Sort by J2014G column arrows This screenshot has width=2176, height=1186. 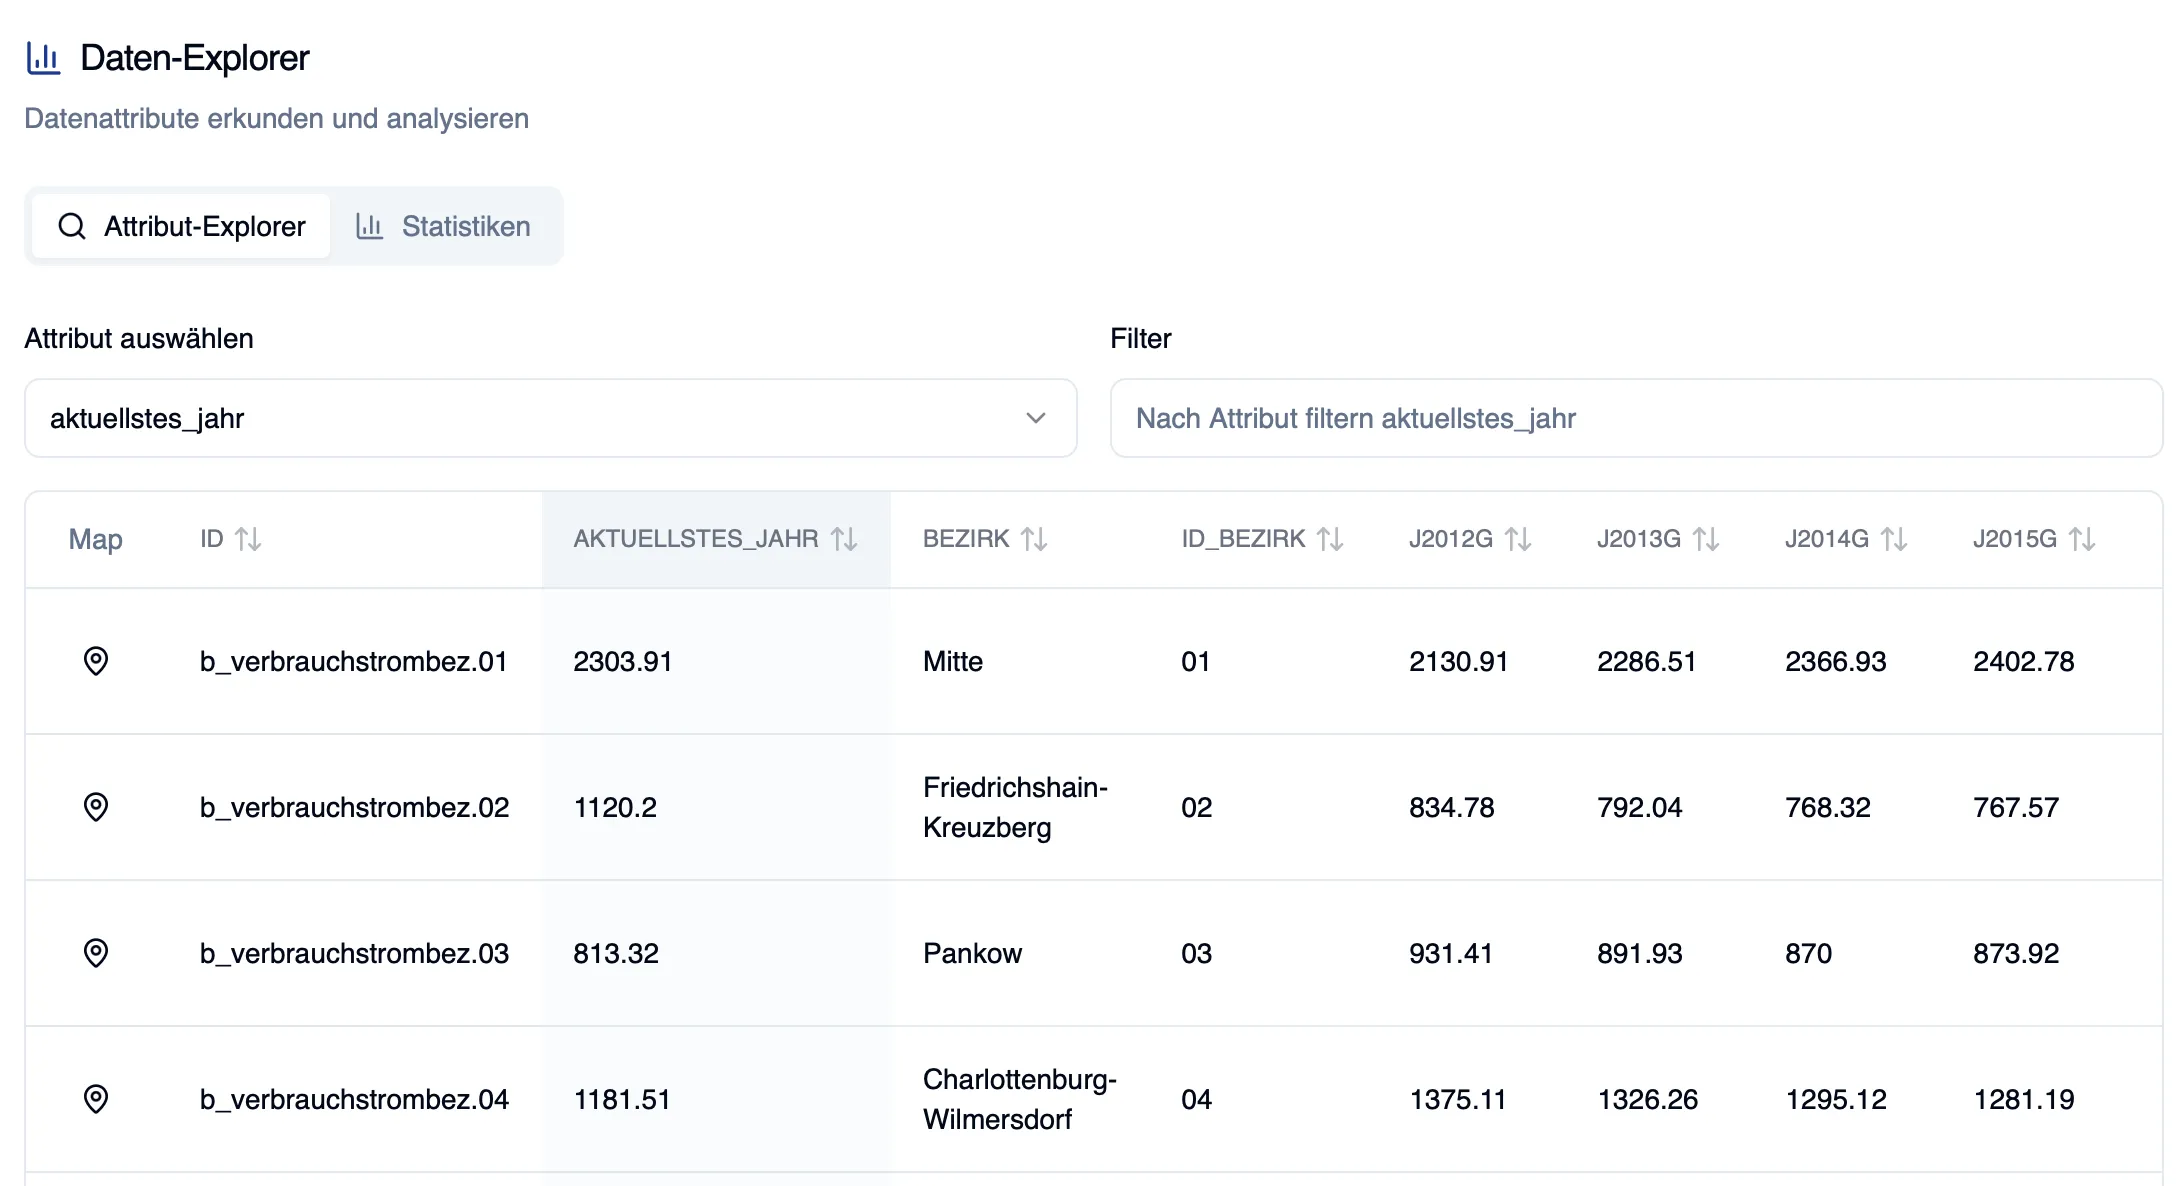1894,539
